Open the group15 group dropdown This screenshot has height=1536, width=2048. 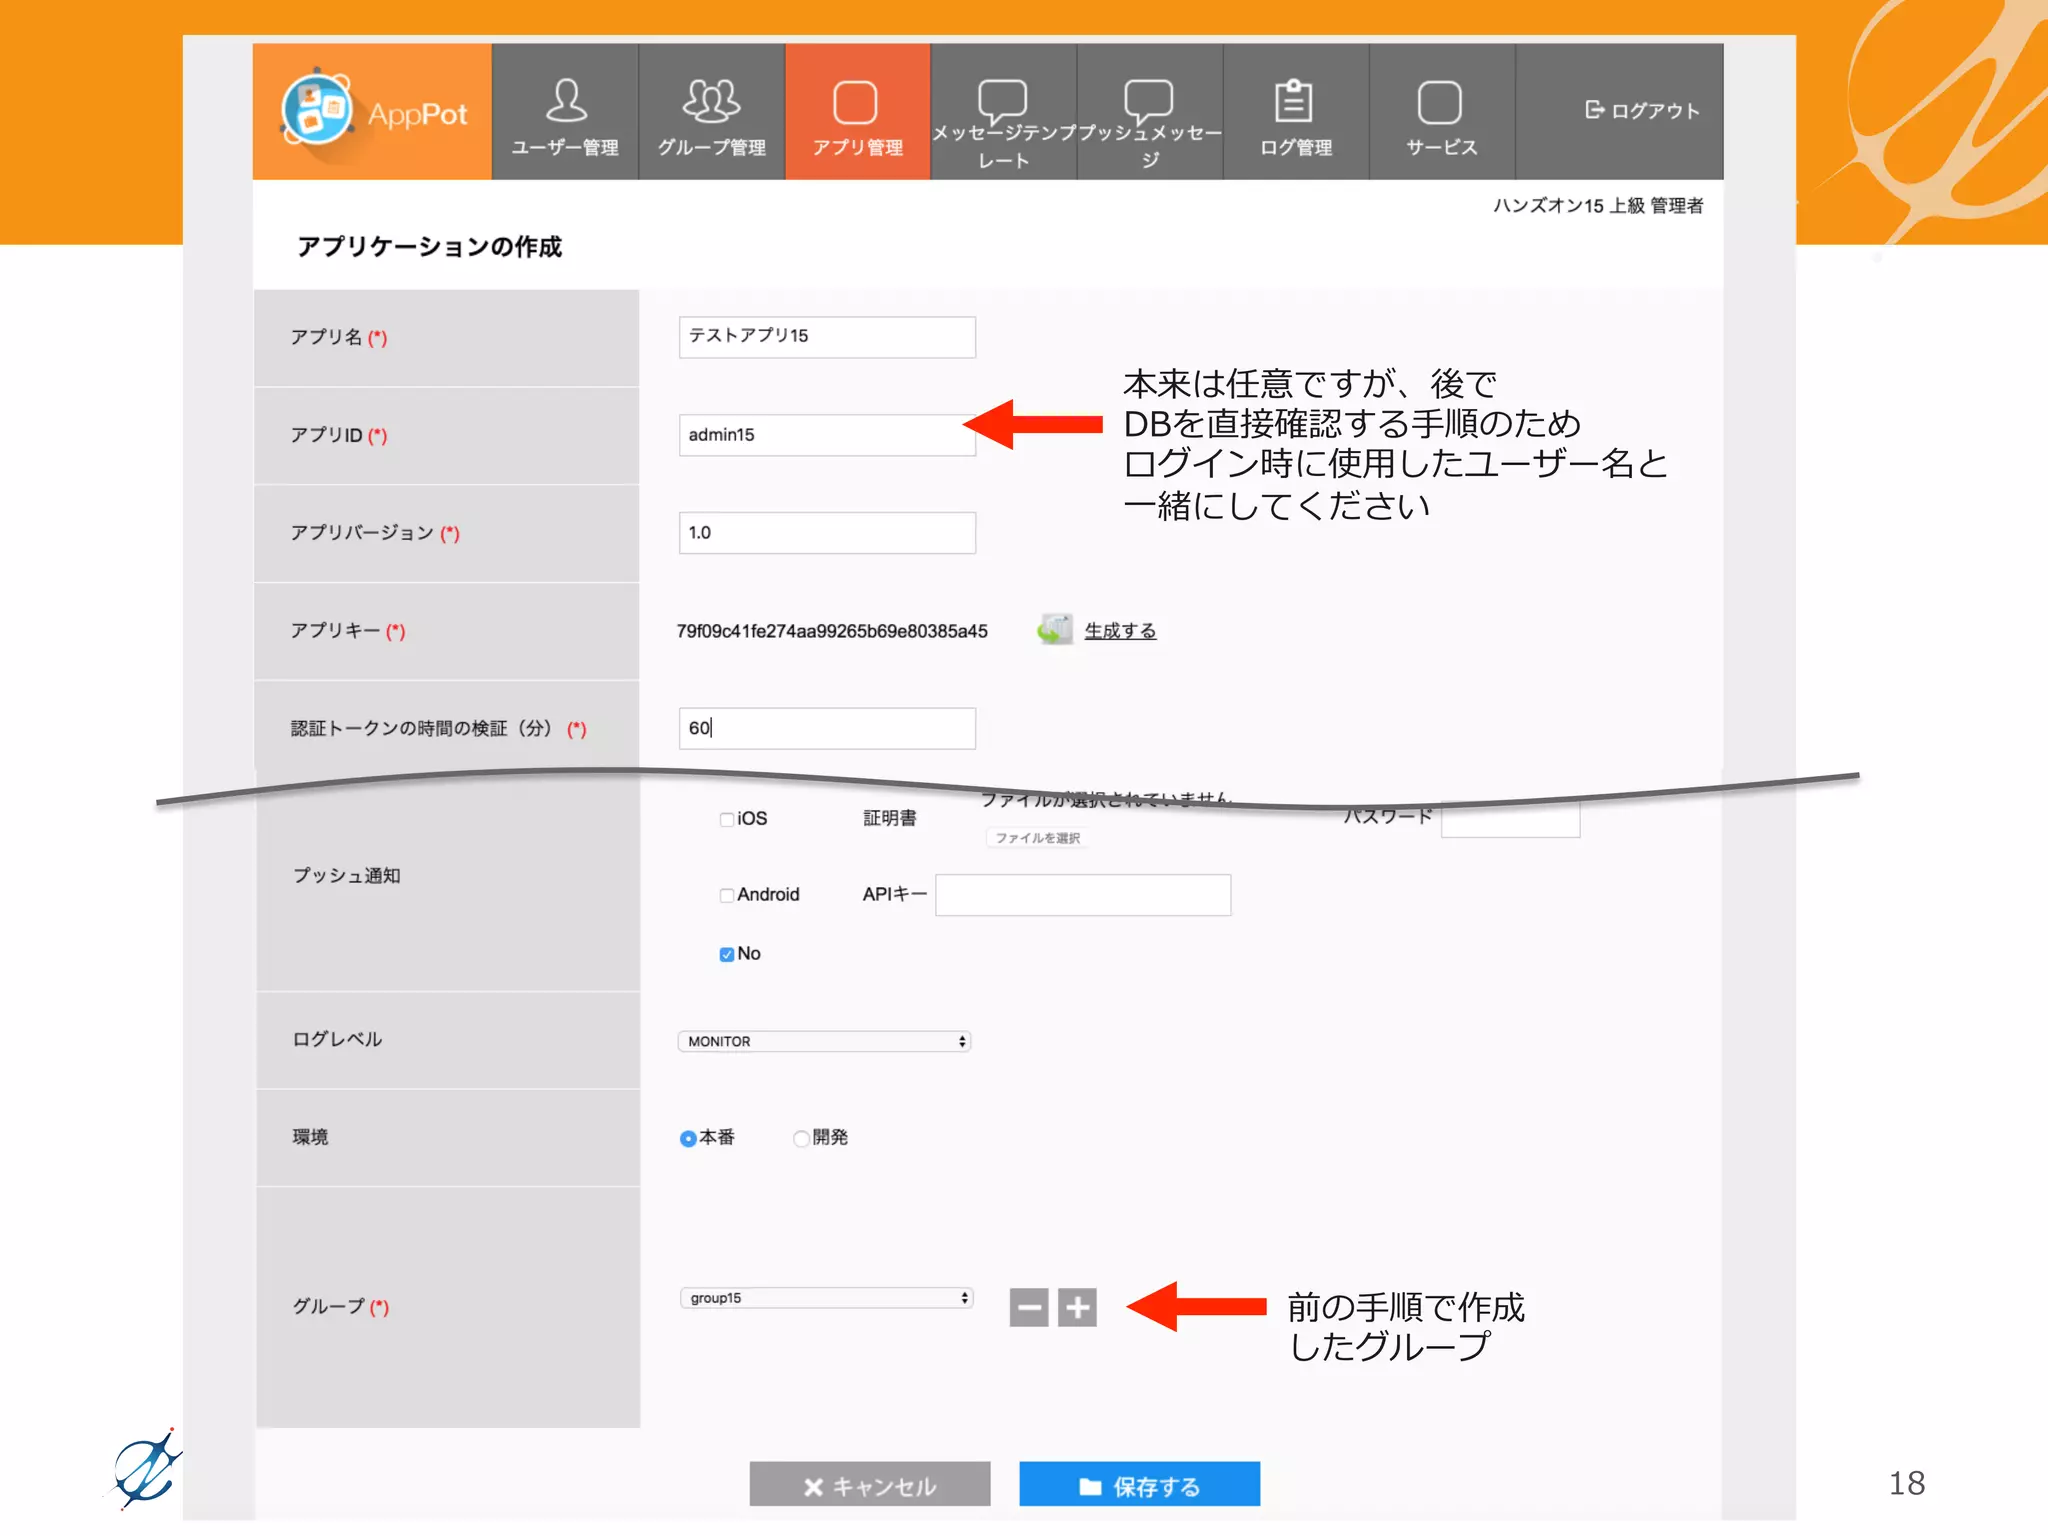click(827, 1298)
